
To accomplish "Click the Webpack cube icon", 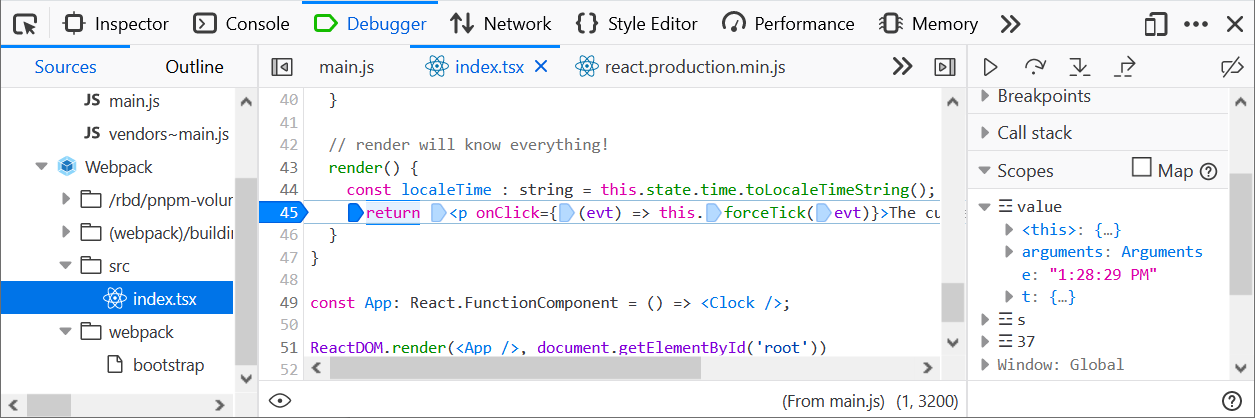I will 67,167.
